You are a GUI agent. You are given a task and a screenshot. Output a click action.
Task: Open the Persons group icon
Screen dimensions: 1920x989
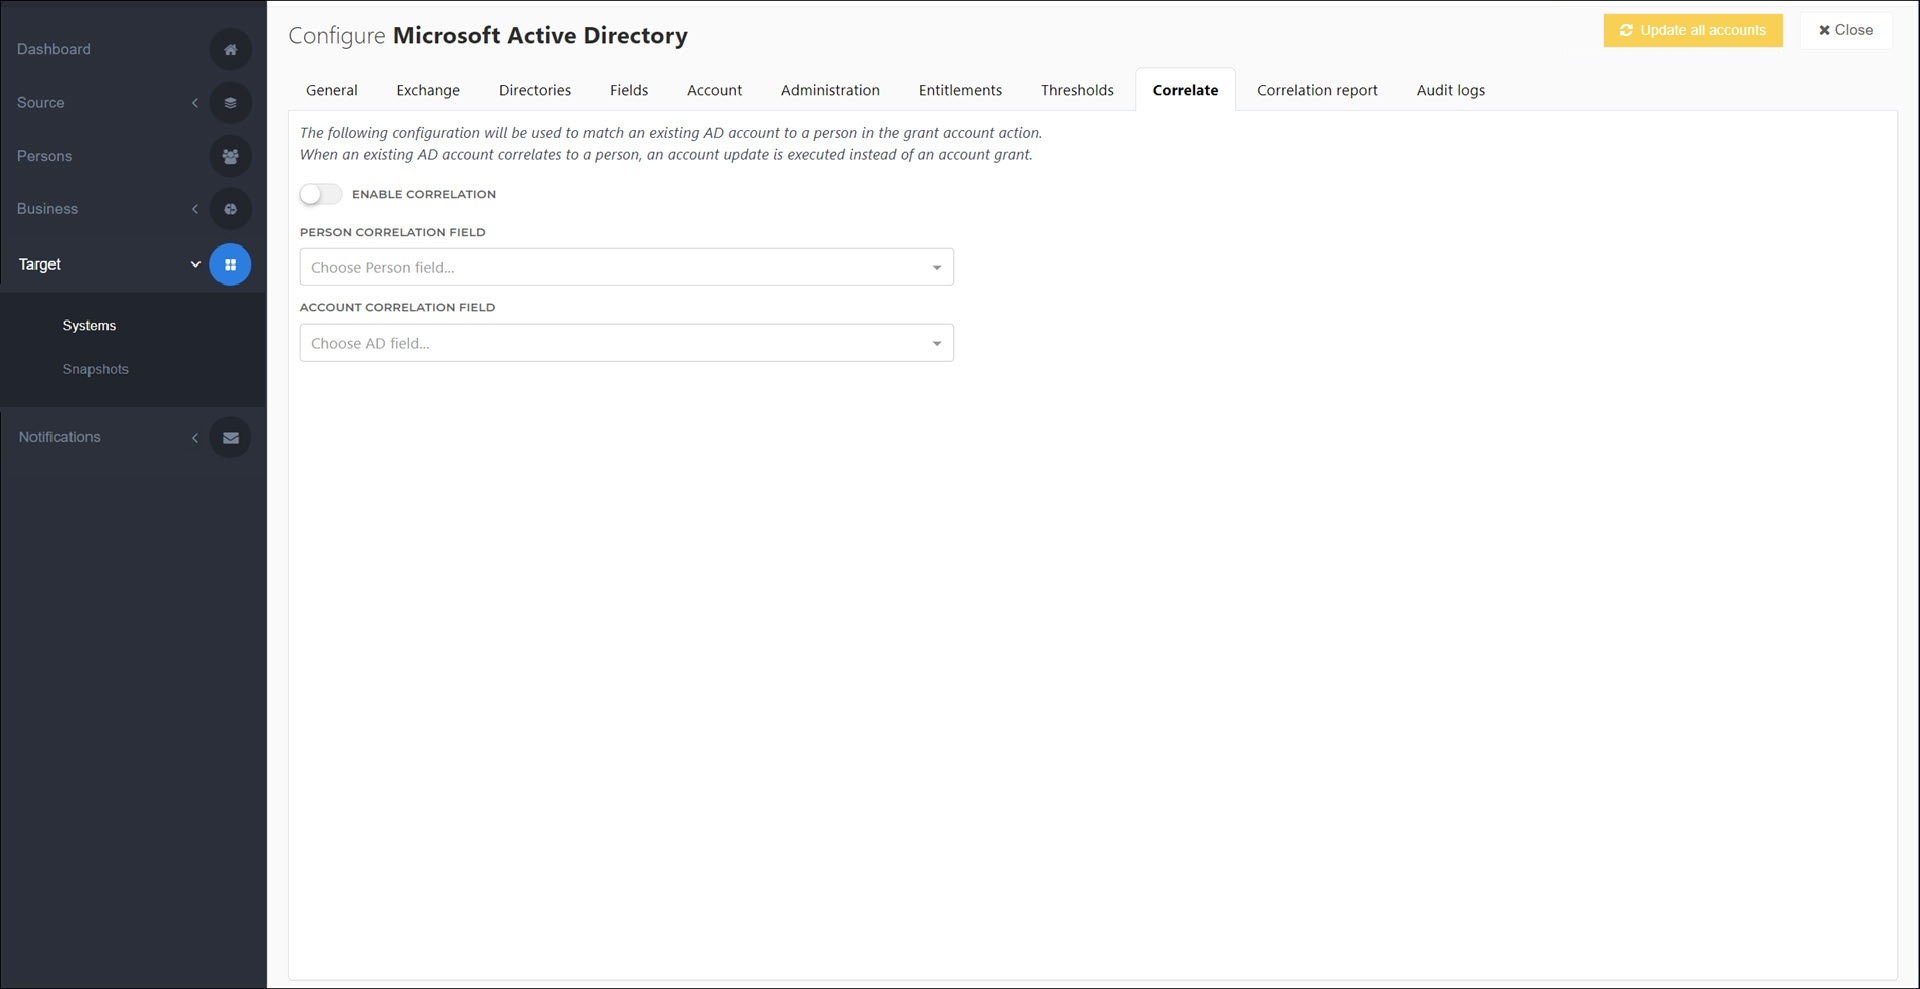click(230, 156)
